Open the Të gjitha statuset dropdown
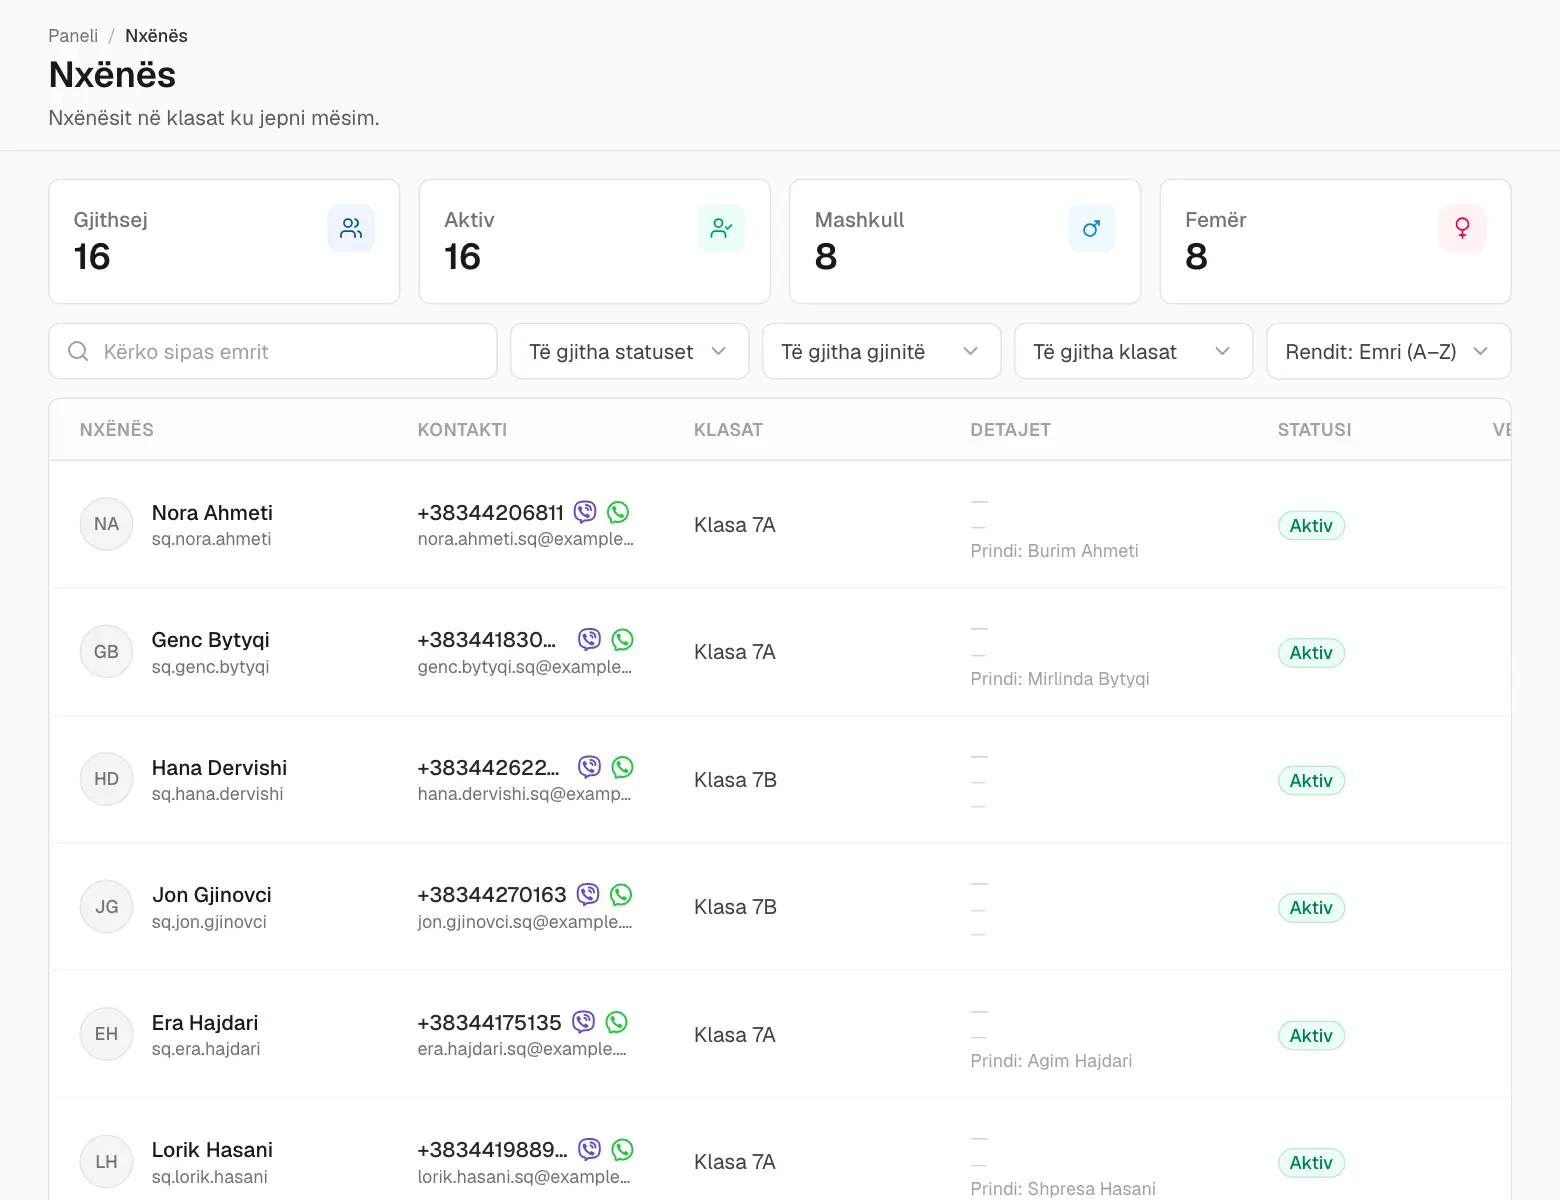Image resolution: width=1560 pixels, height=1200 pixels. click(630, 351)
